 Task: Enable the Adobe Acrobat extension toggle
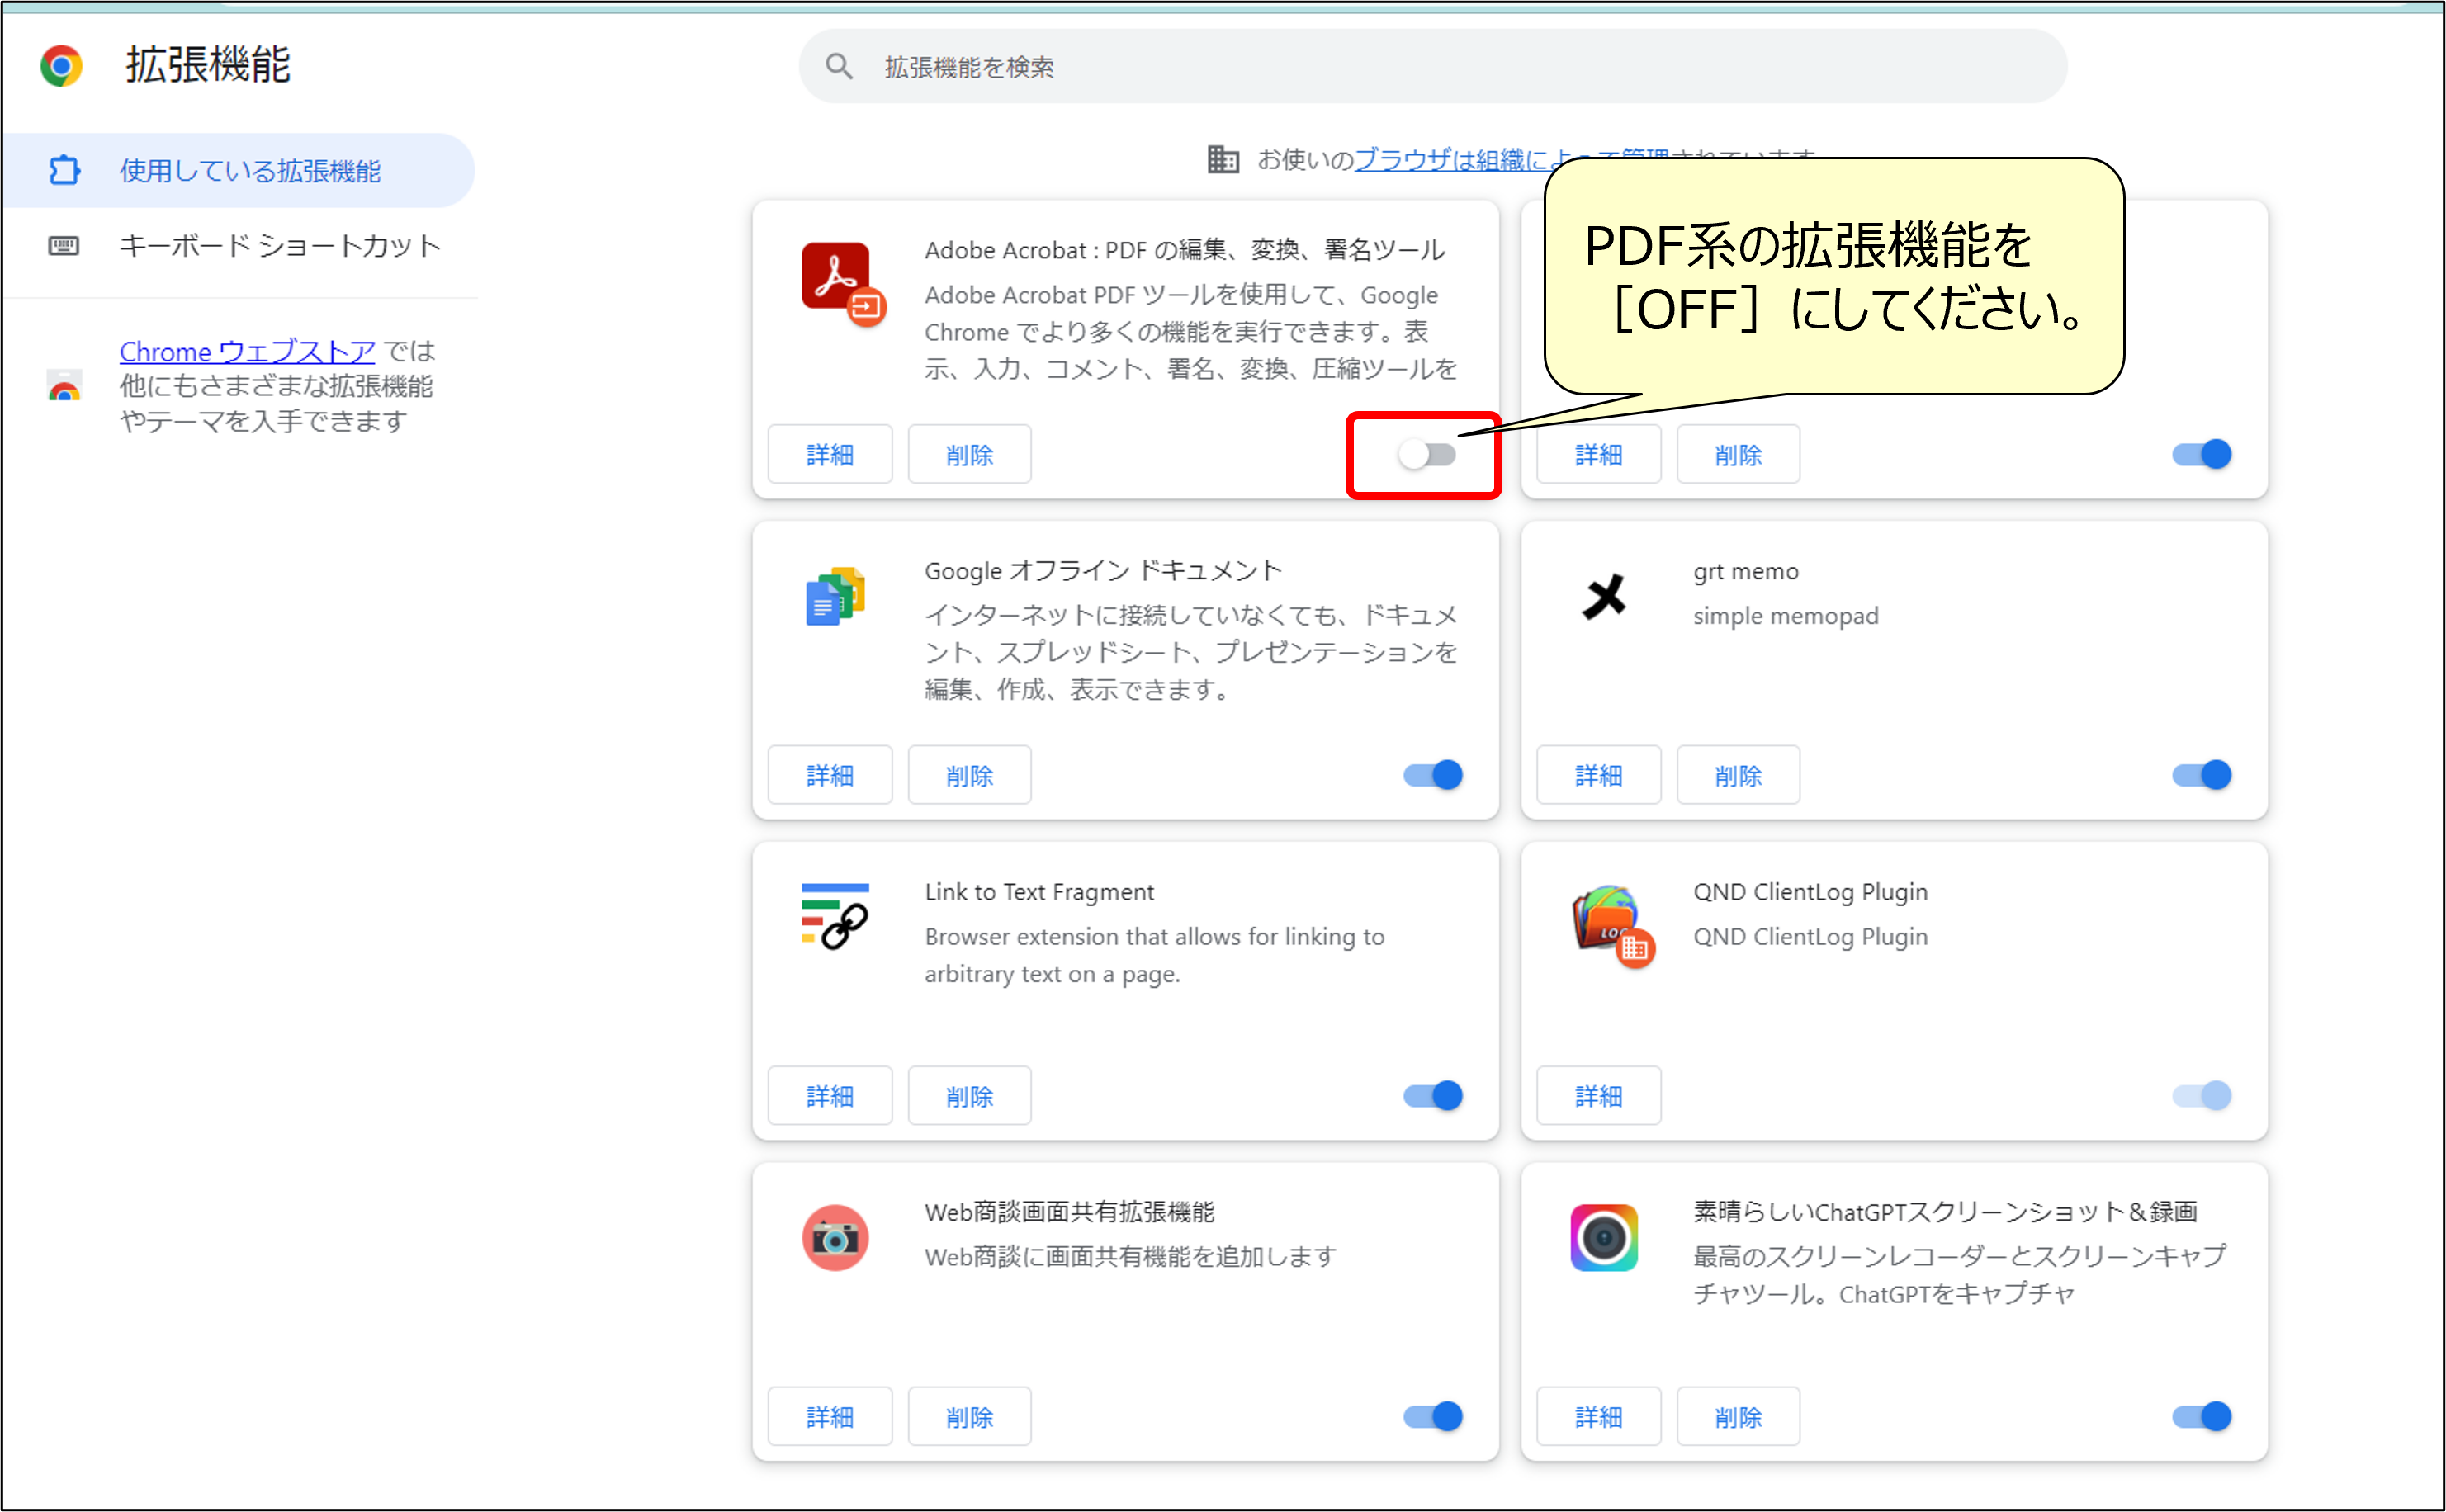tap(1423, 454)
